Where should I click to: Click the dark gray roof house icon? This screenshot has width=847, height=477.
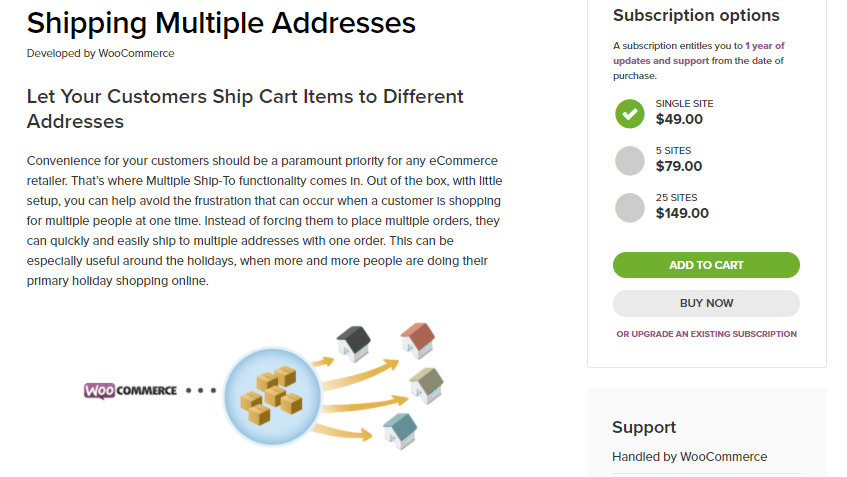(x=354, y=342)
